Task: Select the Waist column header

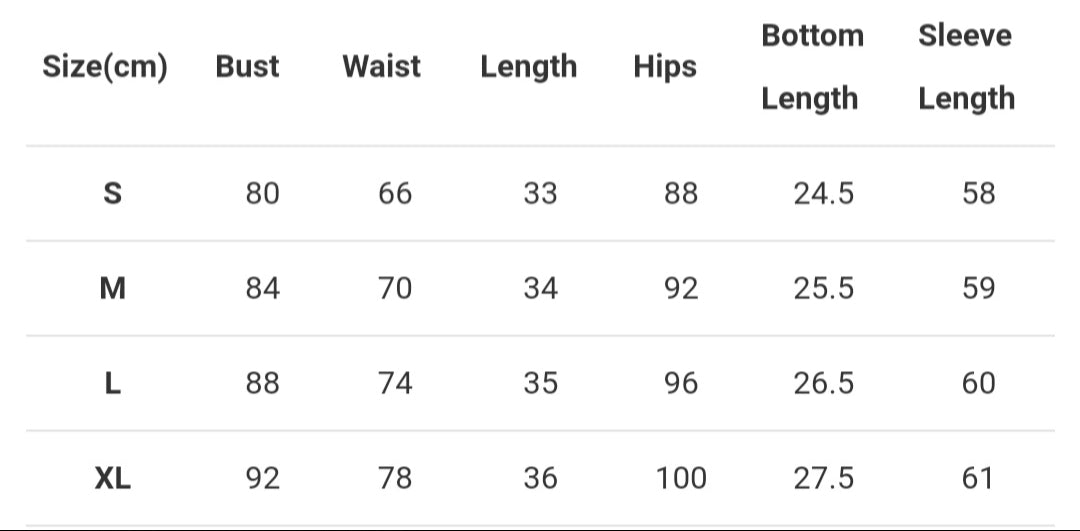Action: coord(381,67)
